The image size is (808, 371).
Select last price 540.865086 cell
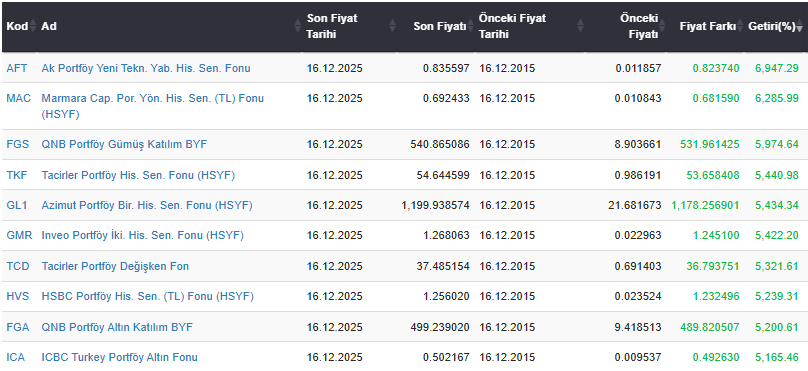click(440, 144)
